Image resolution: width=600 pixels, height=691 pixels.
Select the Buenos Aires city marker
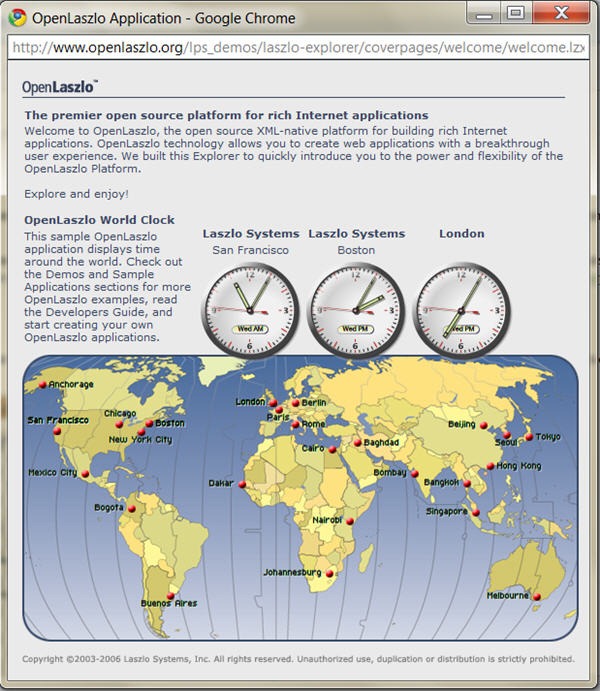point(171,596)
